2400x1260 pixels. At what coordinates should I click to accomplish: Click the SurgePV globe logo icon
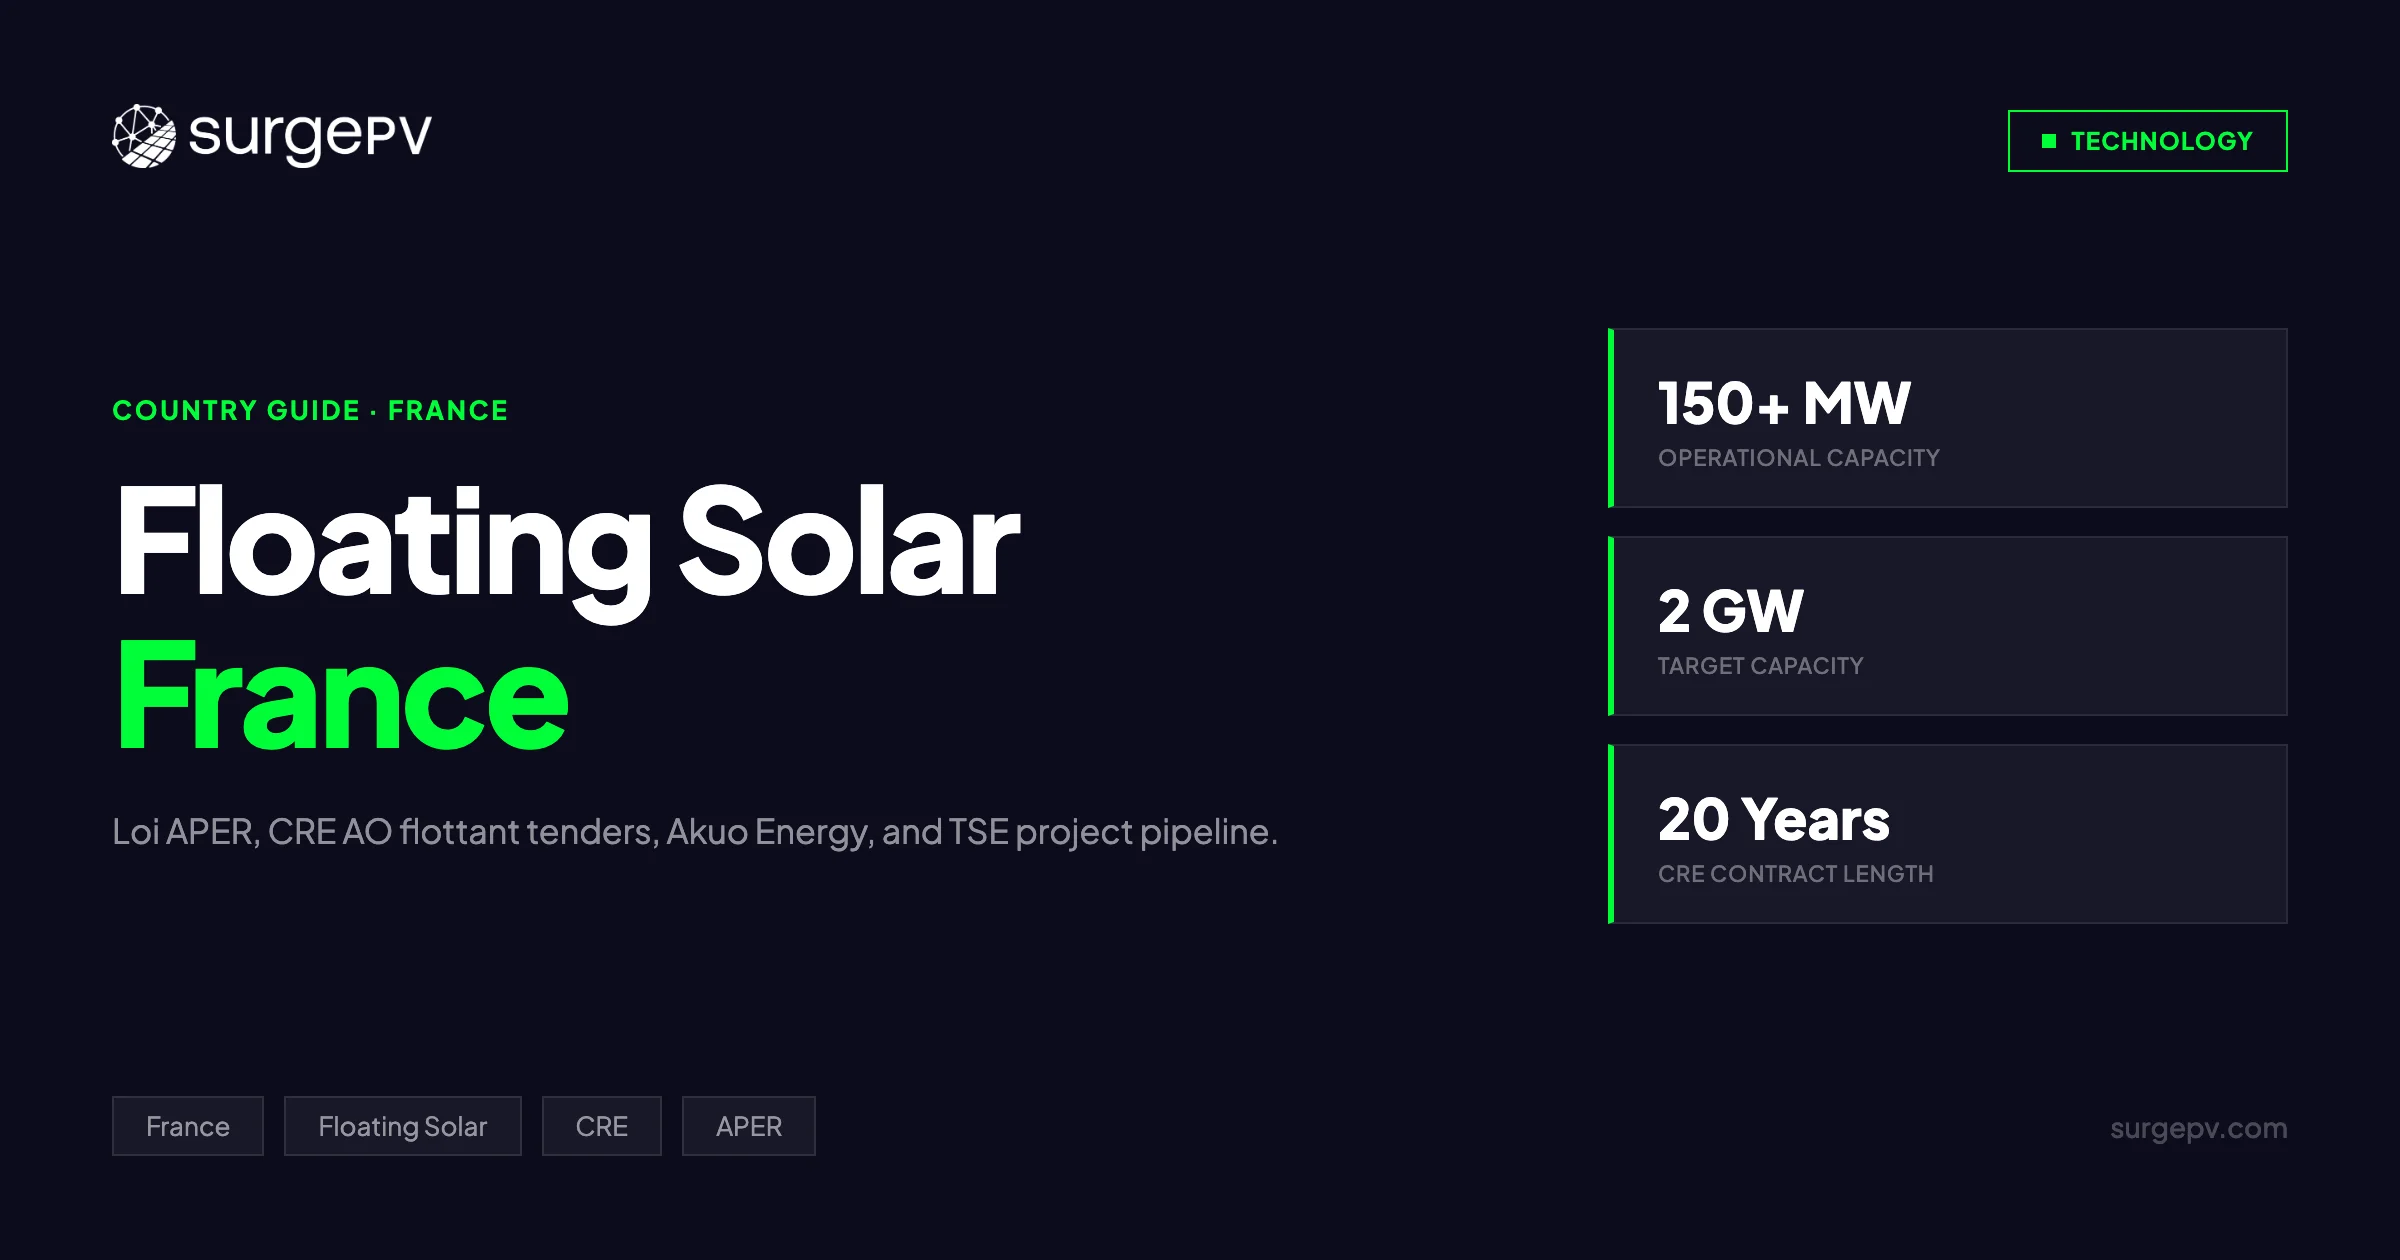(x=144, y=136)
